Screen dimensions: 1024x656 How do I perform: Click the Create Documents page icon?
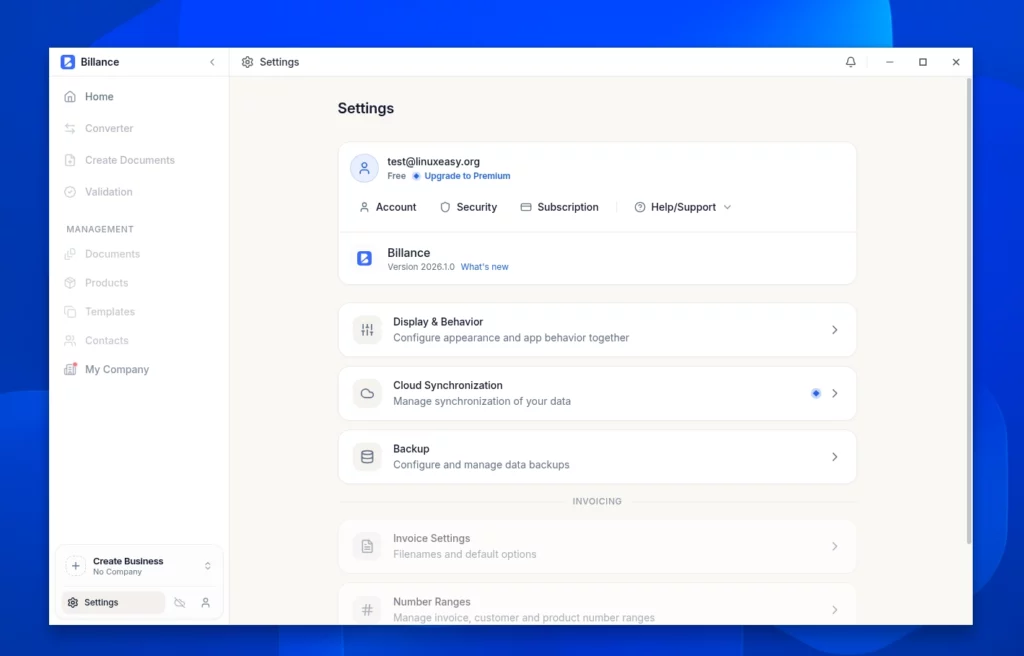point(70,160)
